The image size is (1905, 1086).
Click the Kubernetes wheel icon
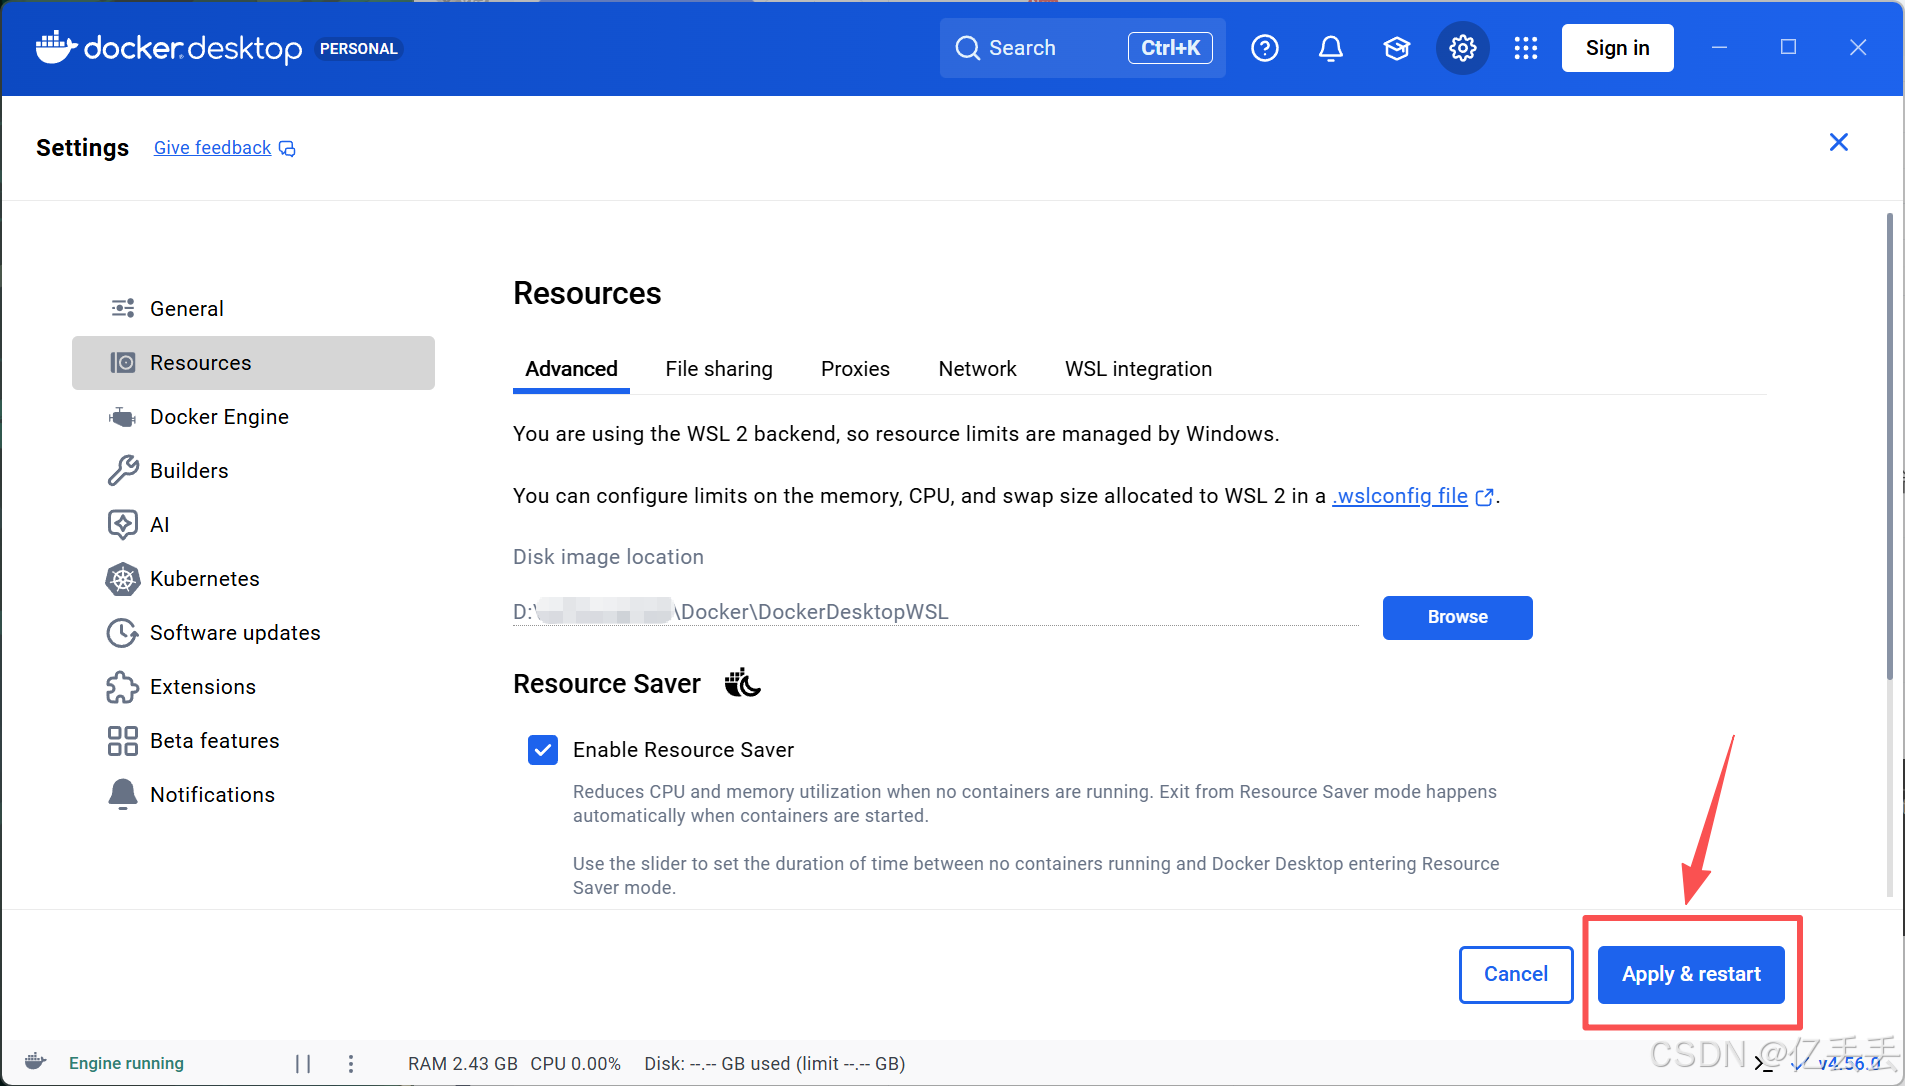pyautogui.click(x=123, y=578)
